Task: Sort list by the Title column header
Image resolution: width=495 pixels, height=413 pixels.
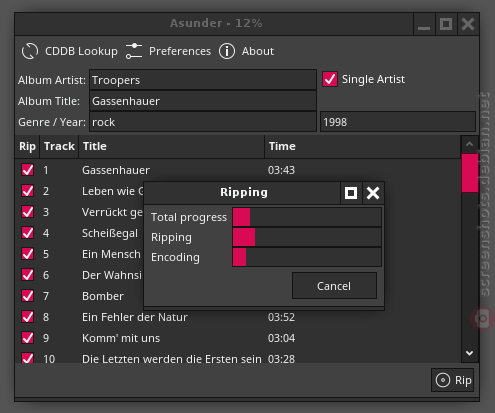Action: (172, 146)
